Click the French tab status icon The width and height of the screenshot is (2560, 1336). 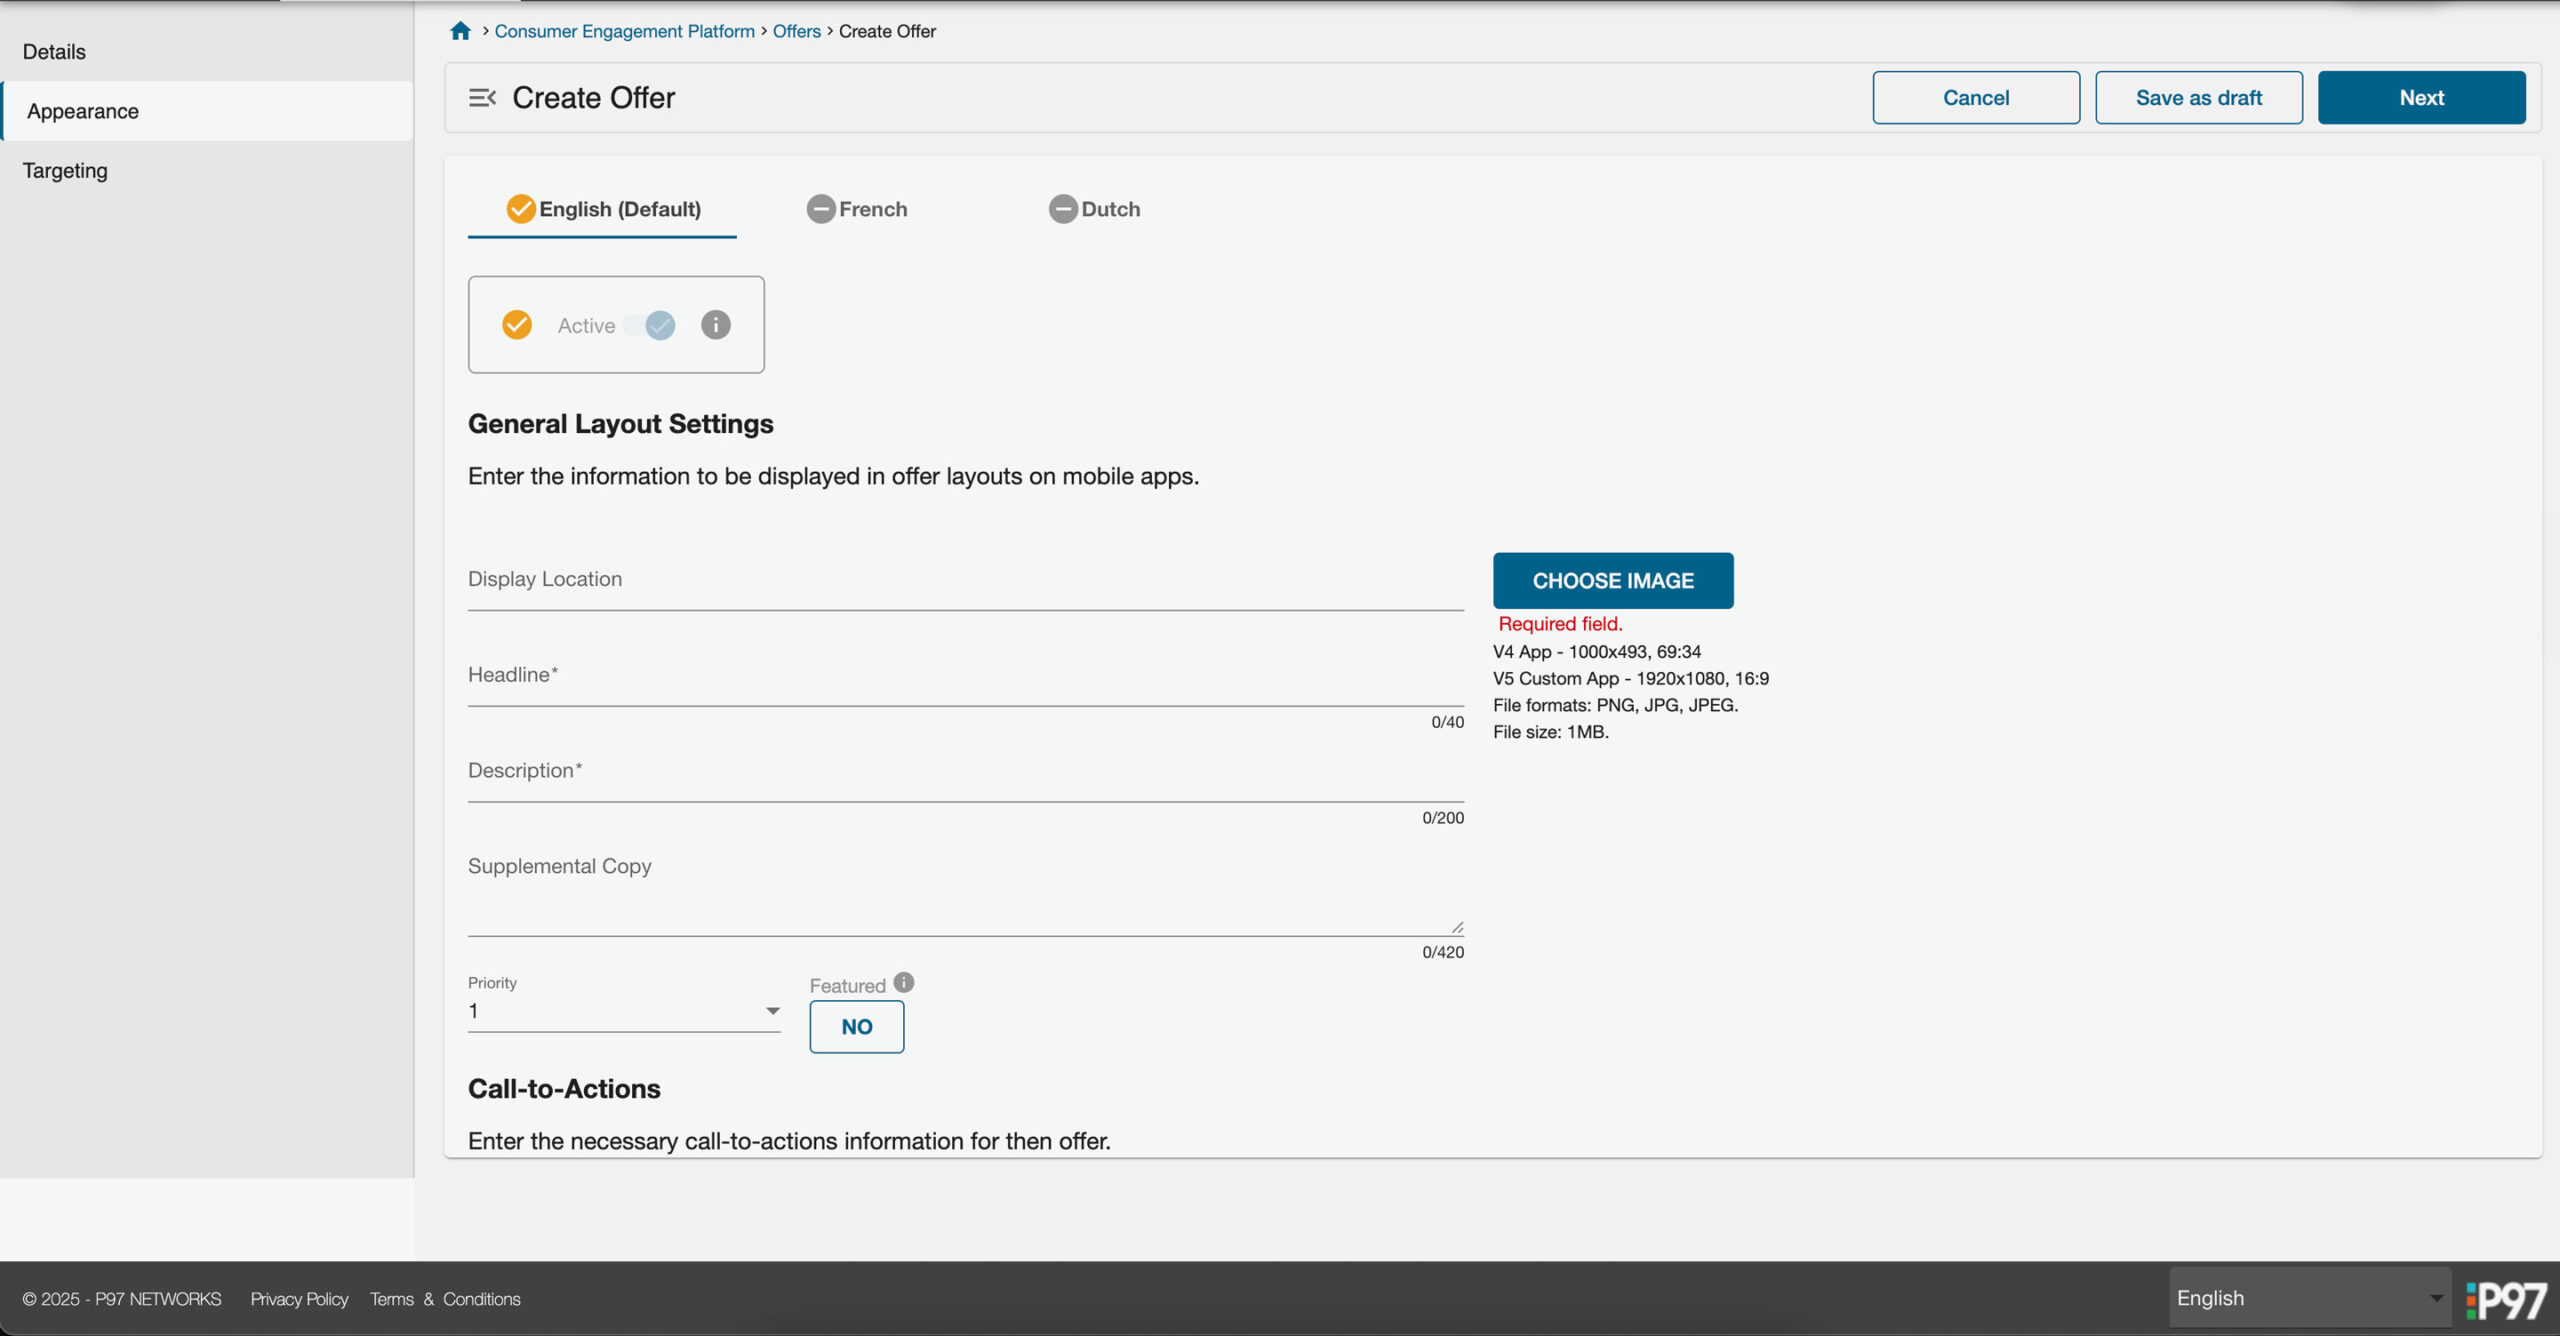tap(821, 209)
